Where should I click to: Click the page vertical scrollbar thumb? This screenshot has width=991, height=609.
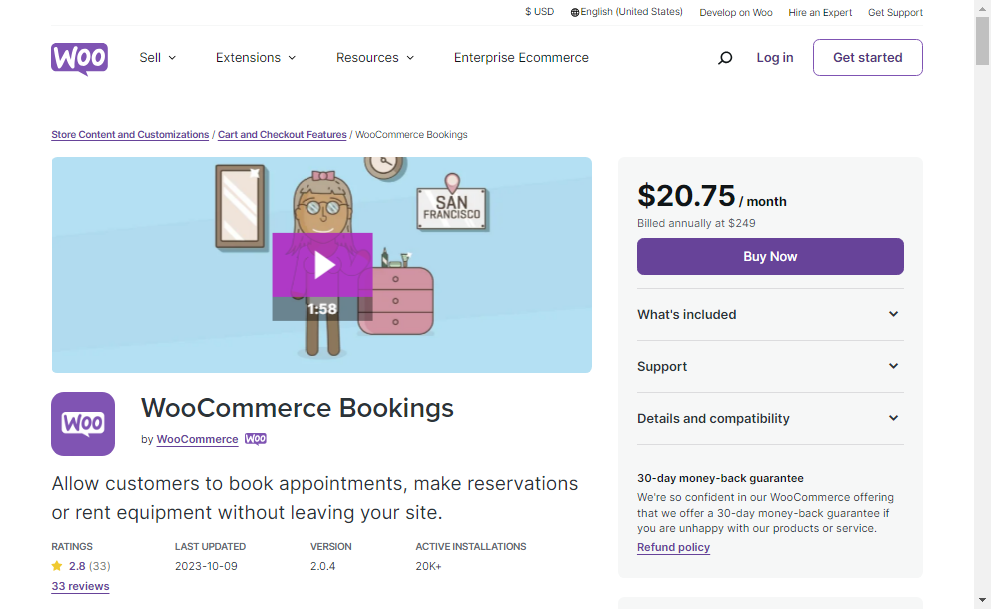point(983,40)
